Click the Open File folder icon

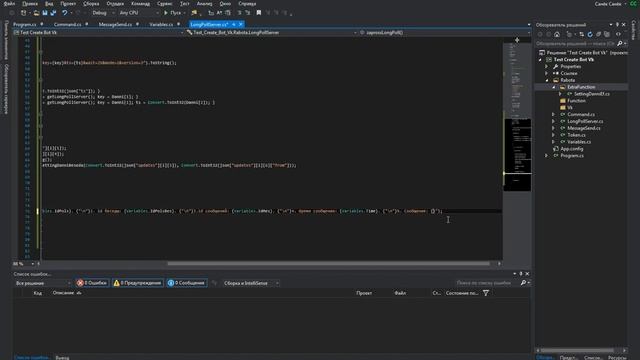click(x=36, y=13)
